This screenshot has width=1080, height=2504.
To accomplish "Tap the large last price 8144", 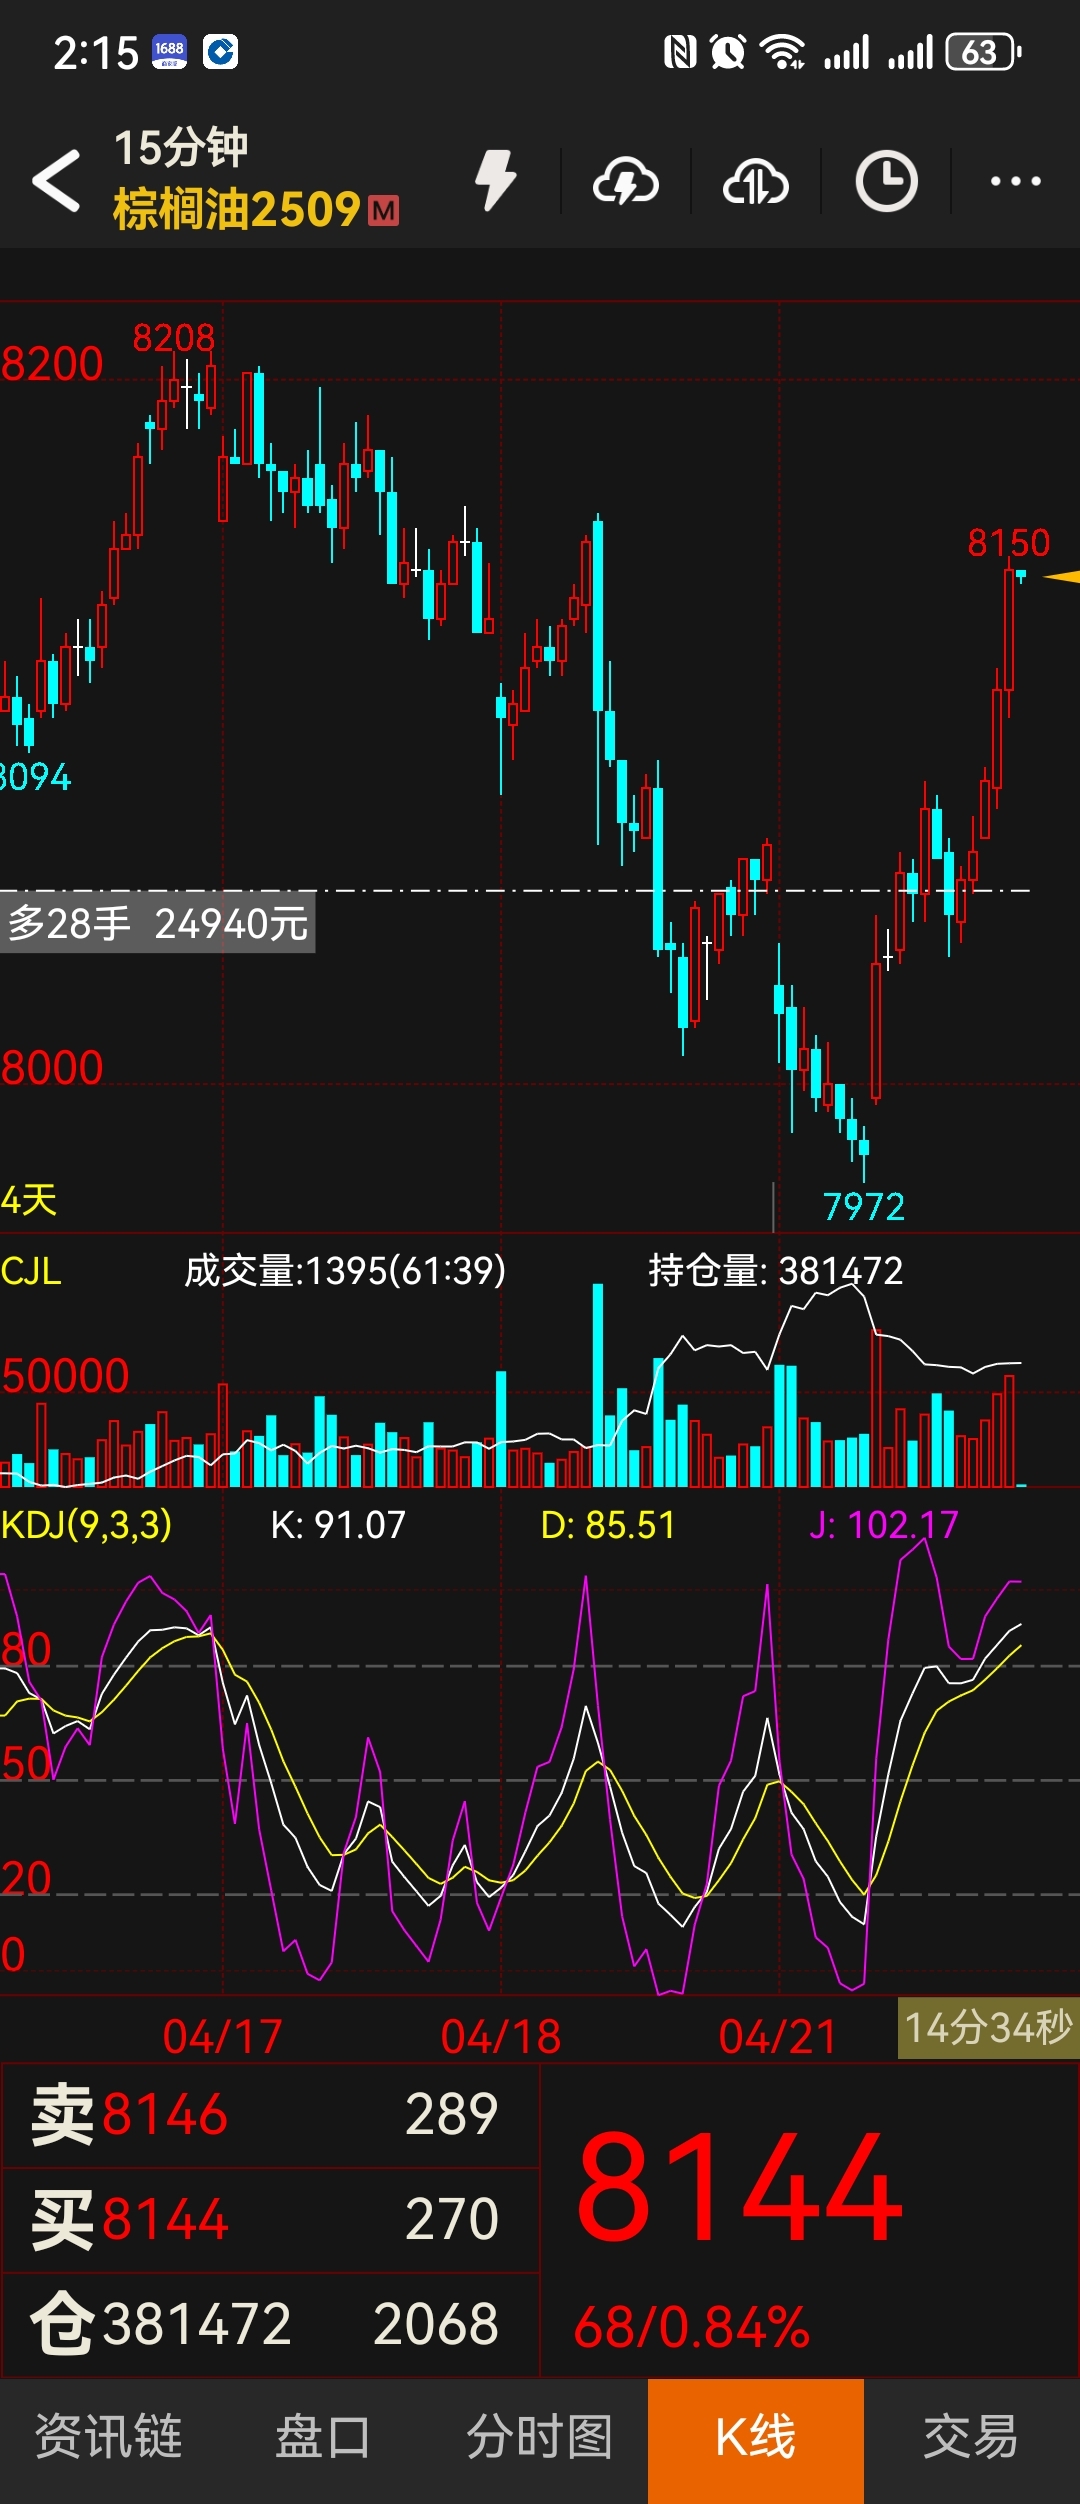I will [x=740, y=2188].
